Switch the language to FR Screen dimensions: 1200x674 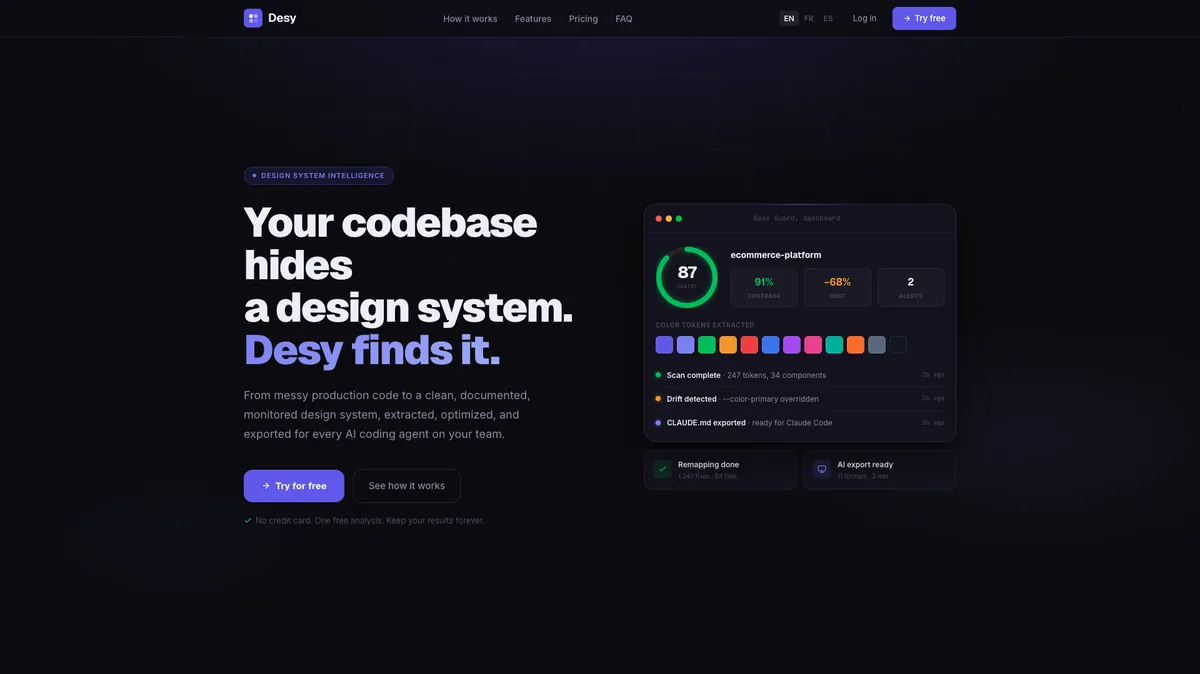pos(809,18)
